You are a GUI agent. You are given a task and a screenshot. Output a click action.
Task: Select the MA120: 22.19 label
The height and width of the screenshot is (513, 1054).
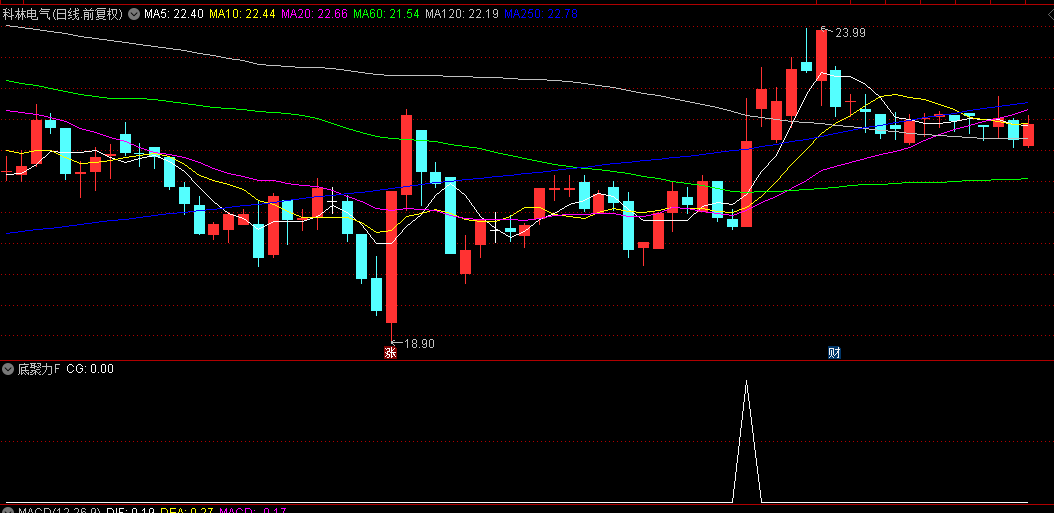[462, 13]
